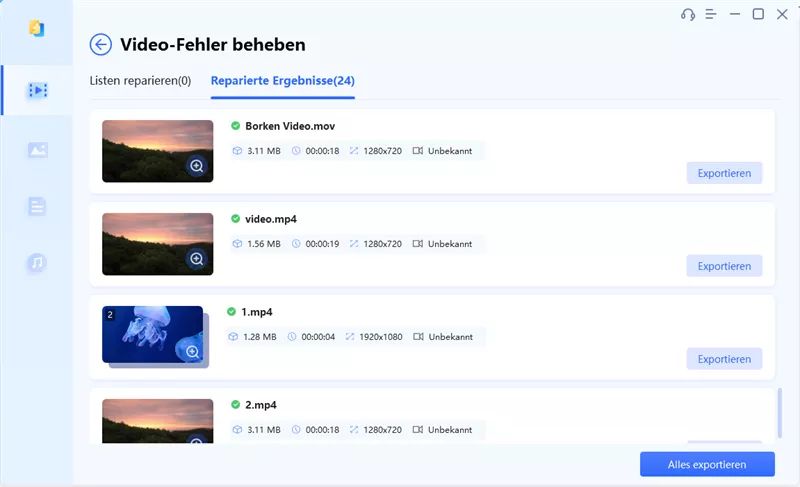Click 1920x1080 resolution value
The image size is (800, 487).
pos(381,337)
